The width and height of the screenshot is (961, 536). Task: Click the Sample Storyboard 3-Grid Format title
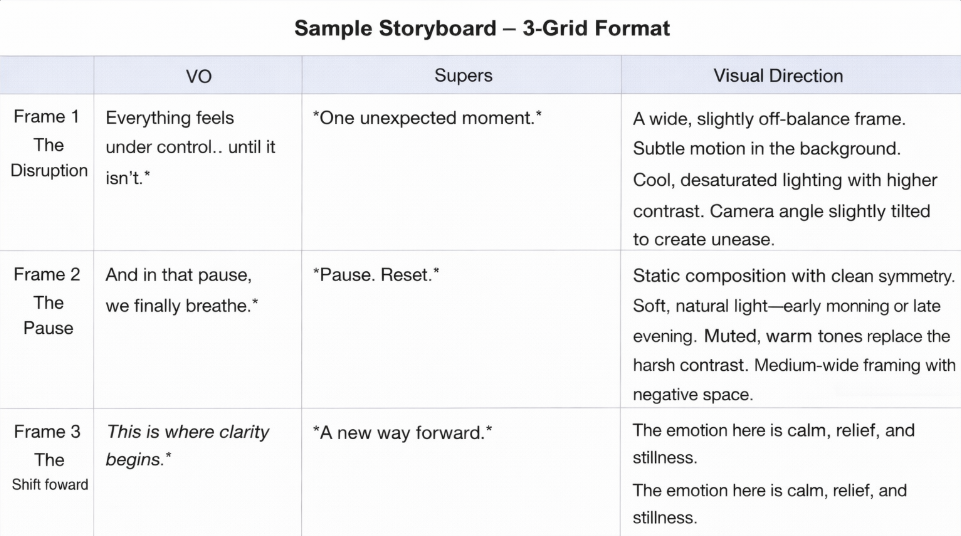(x=481, y=28)
